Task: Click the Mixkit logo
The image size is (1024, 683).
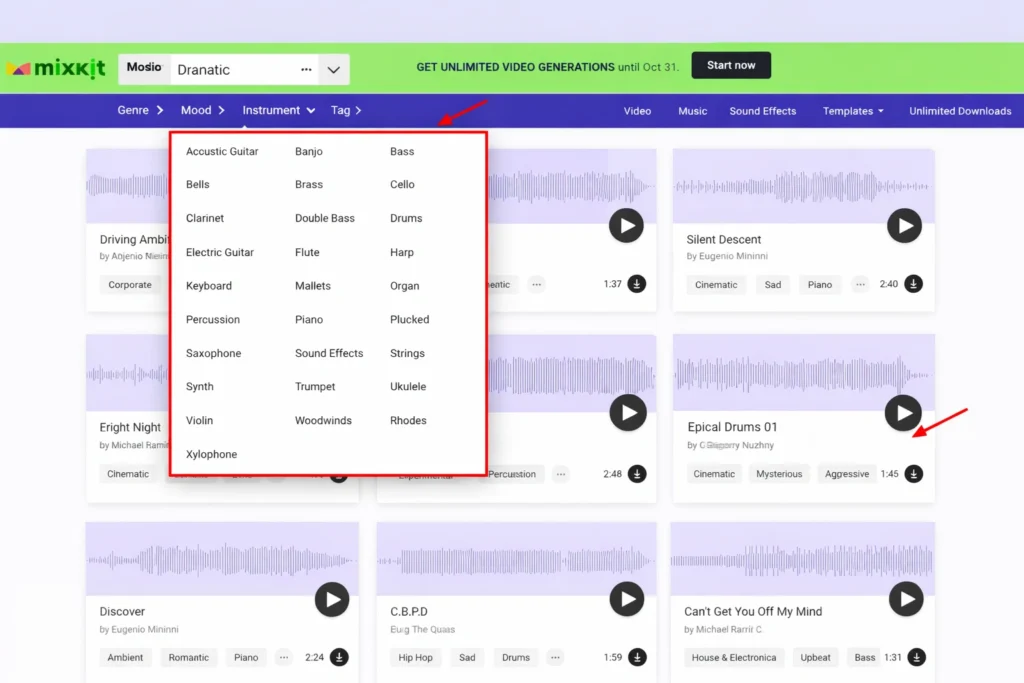Action: pos(56,69)
